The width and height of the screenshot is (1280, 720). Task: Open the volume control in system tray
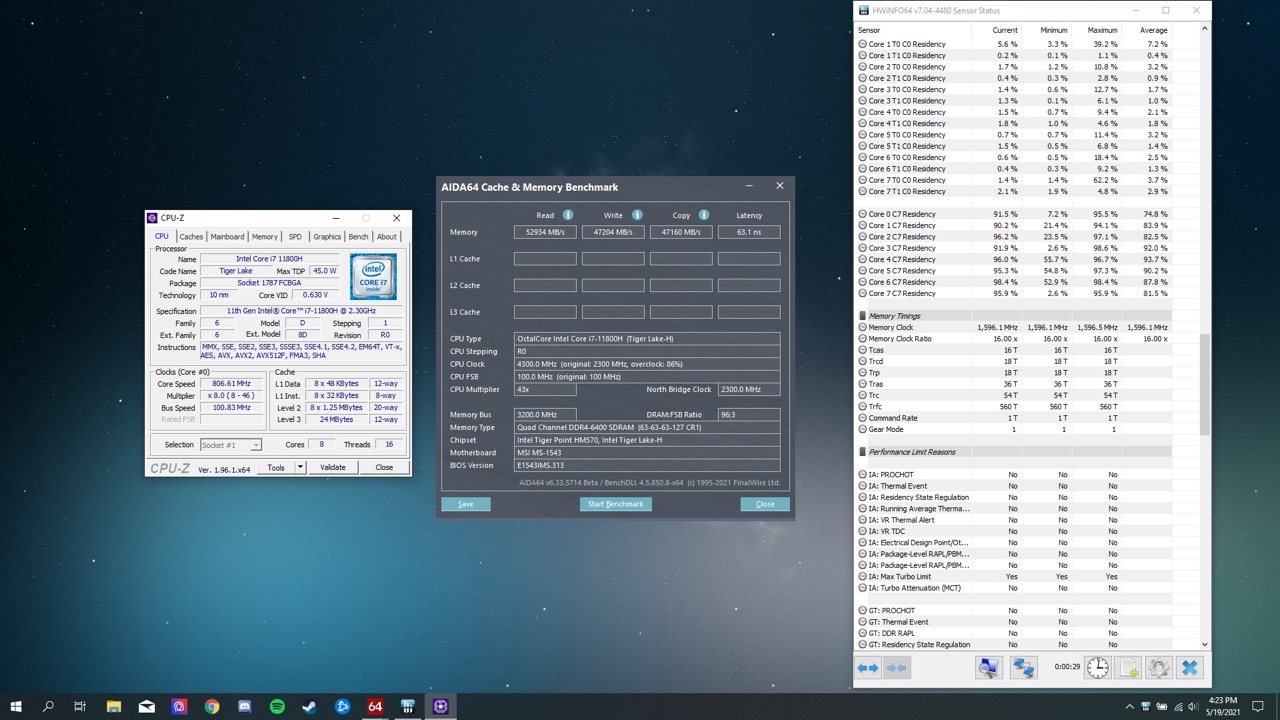pos(1195,706)
